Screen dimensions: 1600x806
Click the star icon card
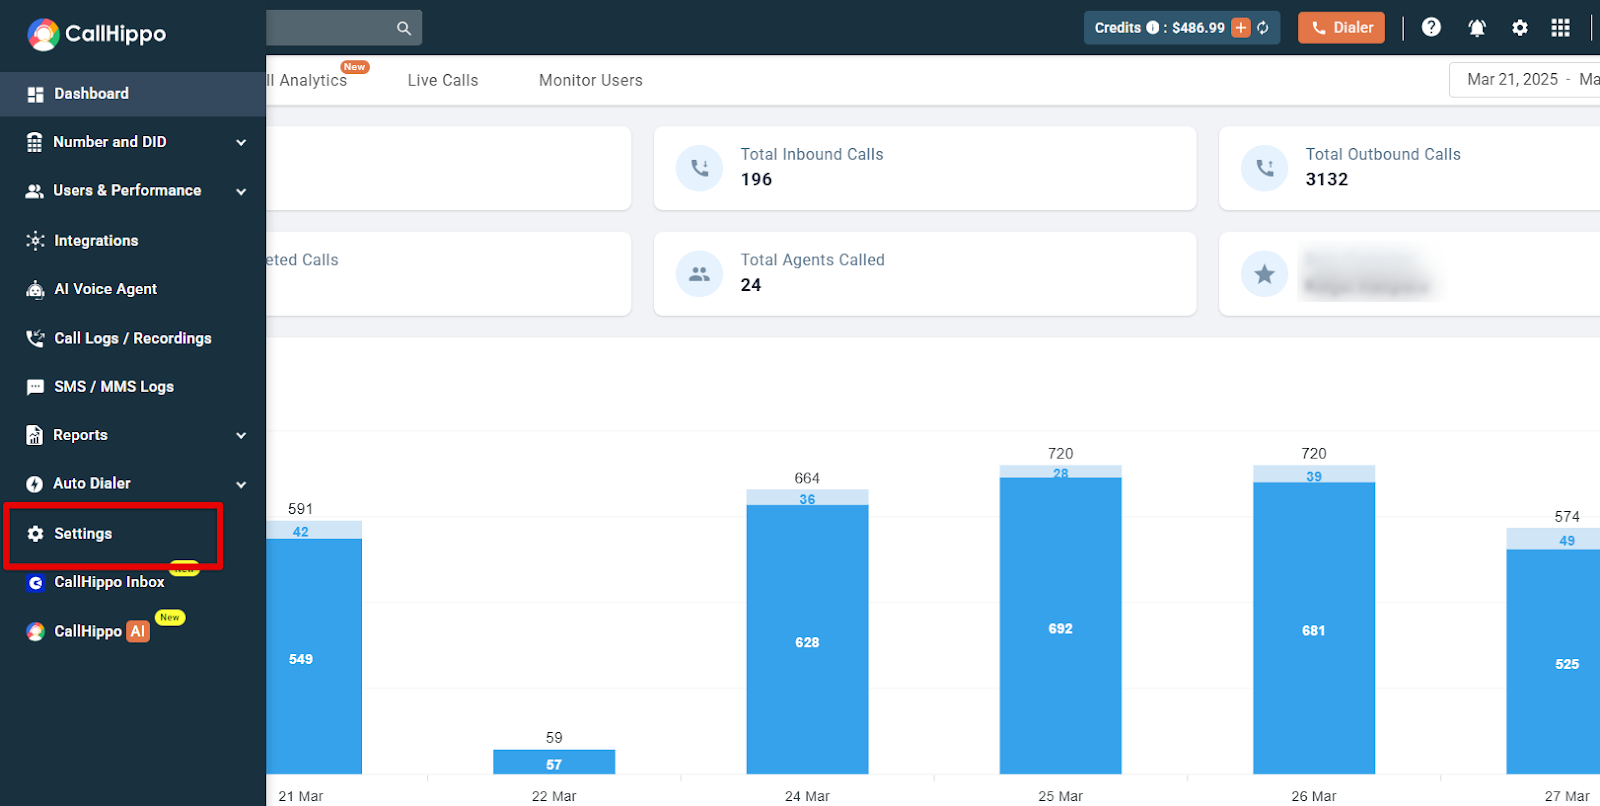pos(1265,274)
